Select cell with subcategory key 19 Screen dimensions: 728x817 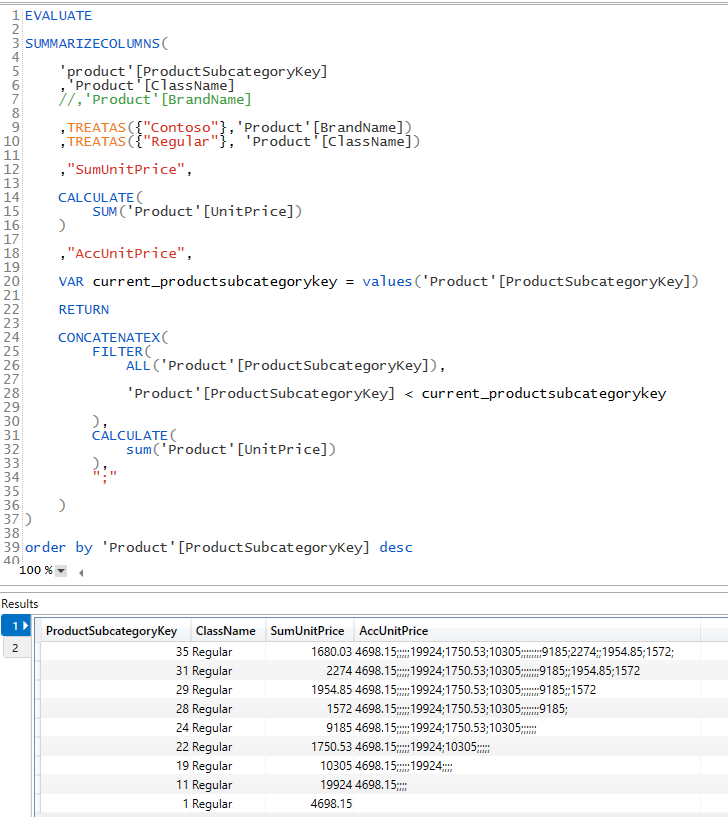coord(116,766)
